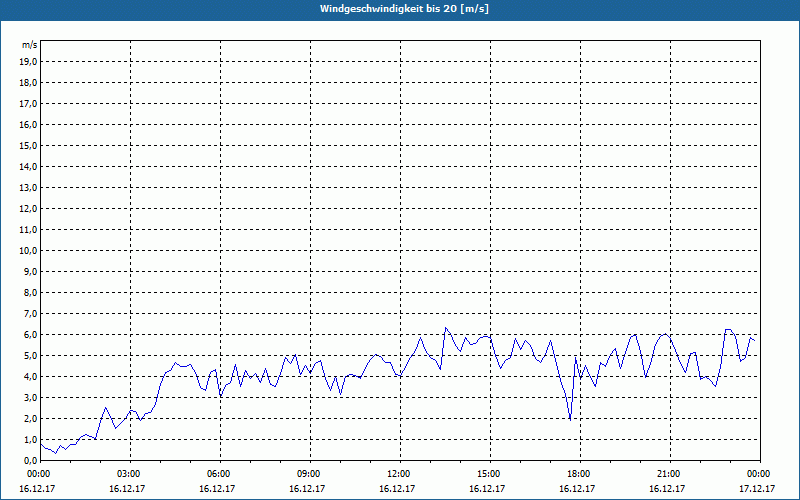Image resolution: width=800 pixels, height=500 pixels.
Task: Click the '09:00' time label
Action: coord(310,474)
